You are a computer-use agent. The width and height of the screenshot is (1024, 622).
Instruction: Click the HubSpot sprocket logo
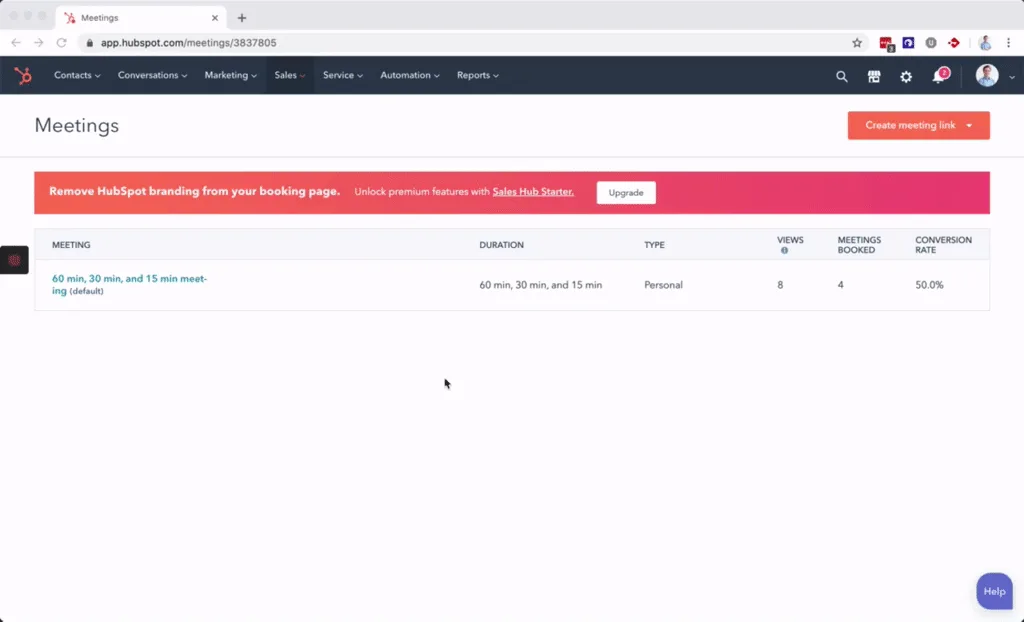coord(23,76)
